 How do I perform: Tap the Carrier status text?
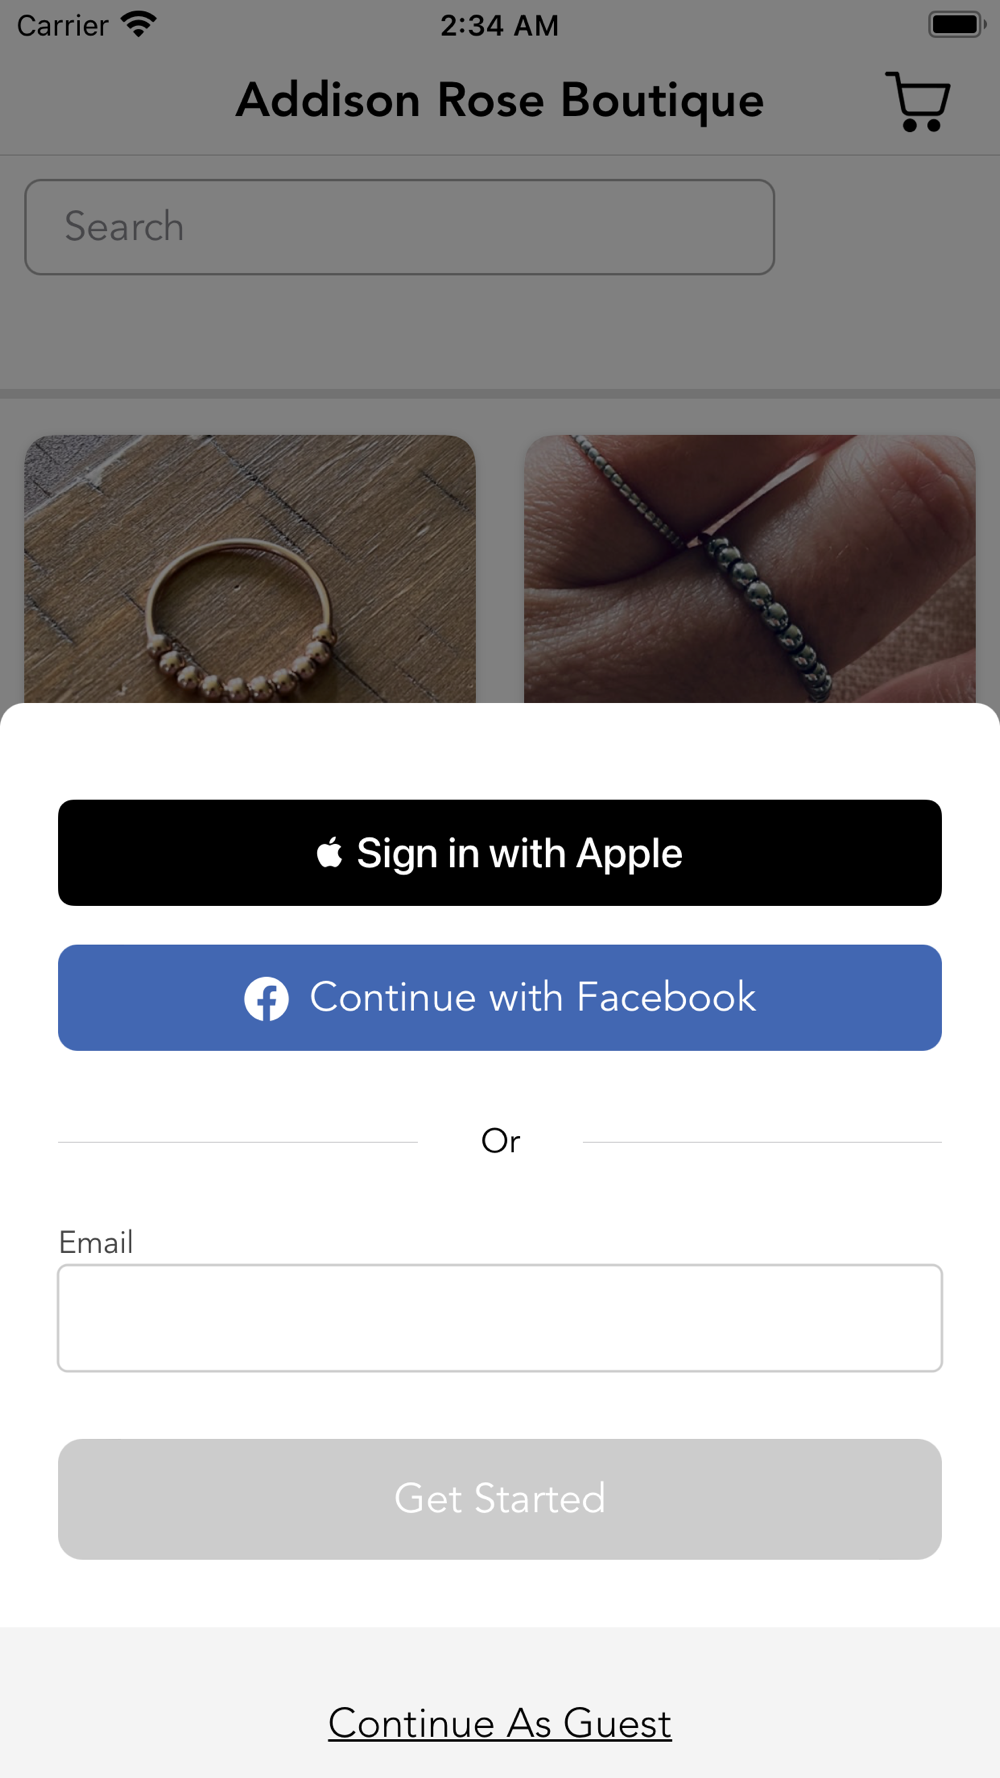63,25
